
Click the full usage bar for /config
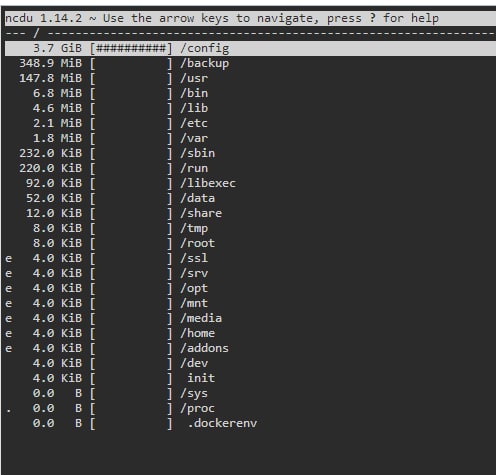coord(131,49)
